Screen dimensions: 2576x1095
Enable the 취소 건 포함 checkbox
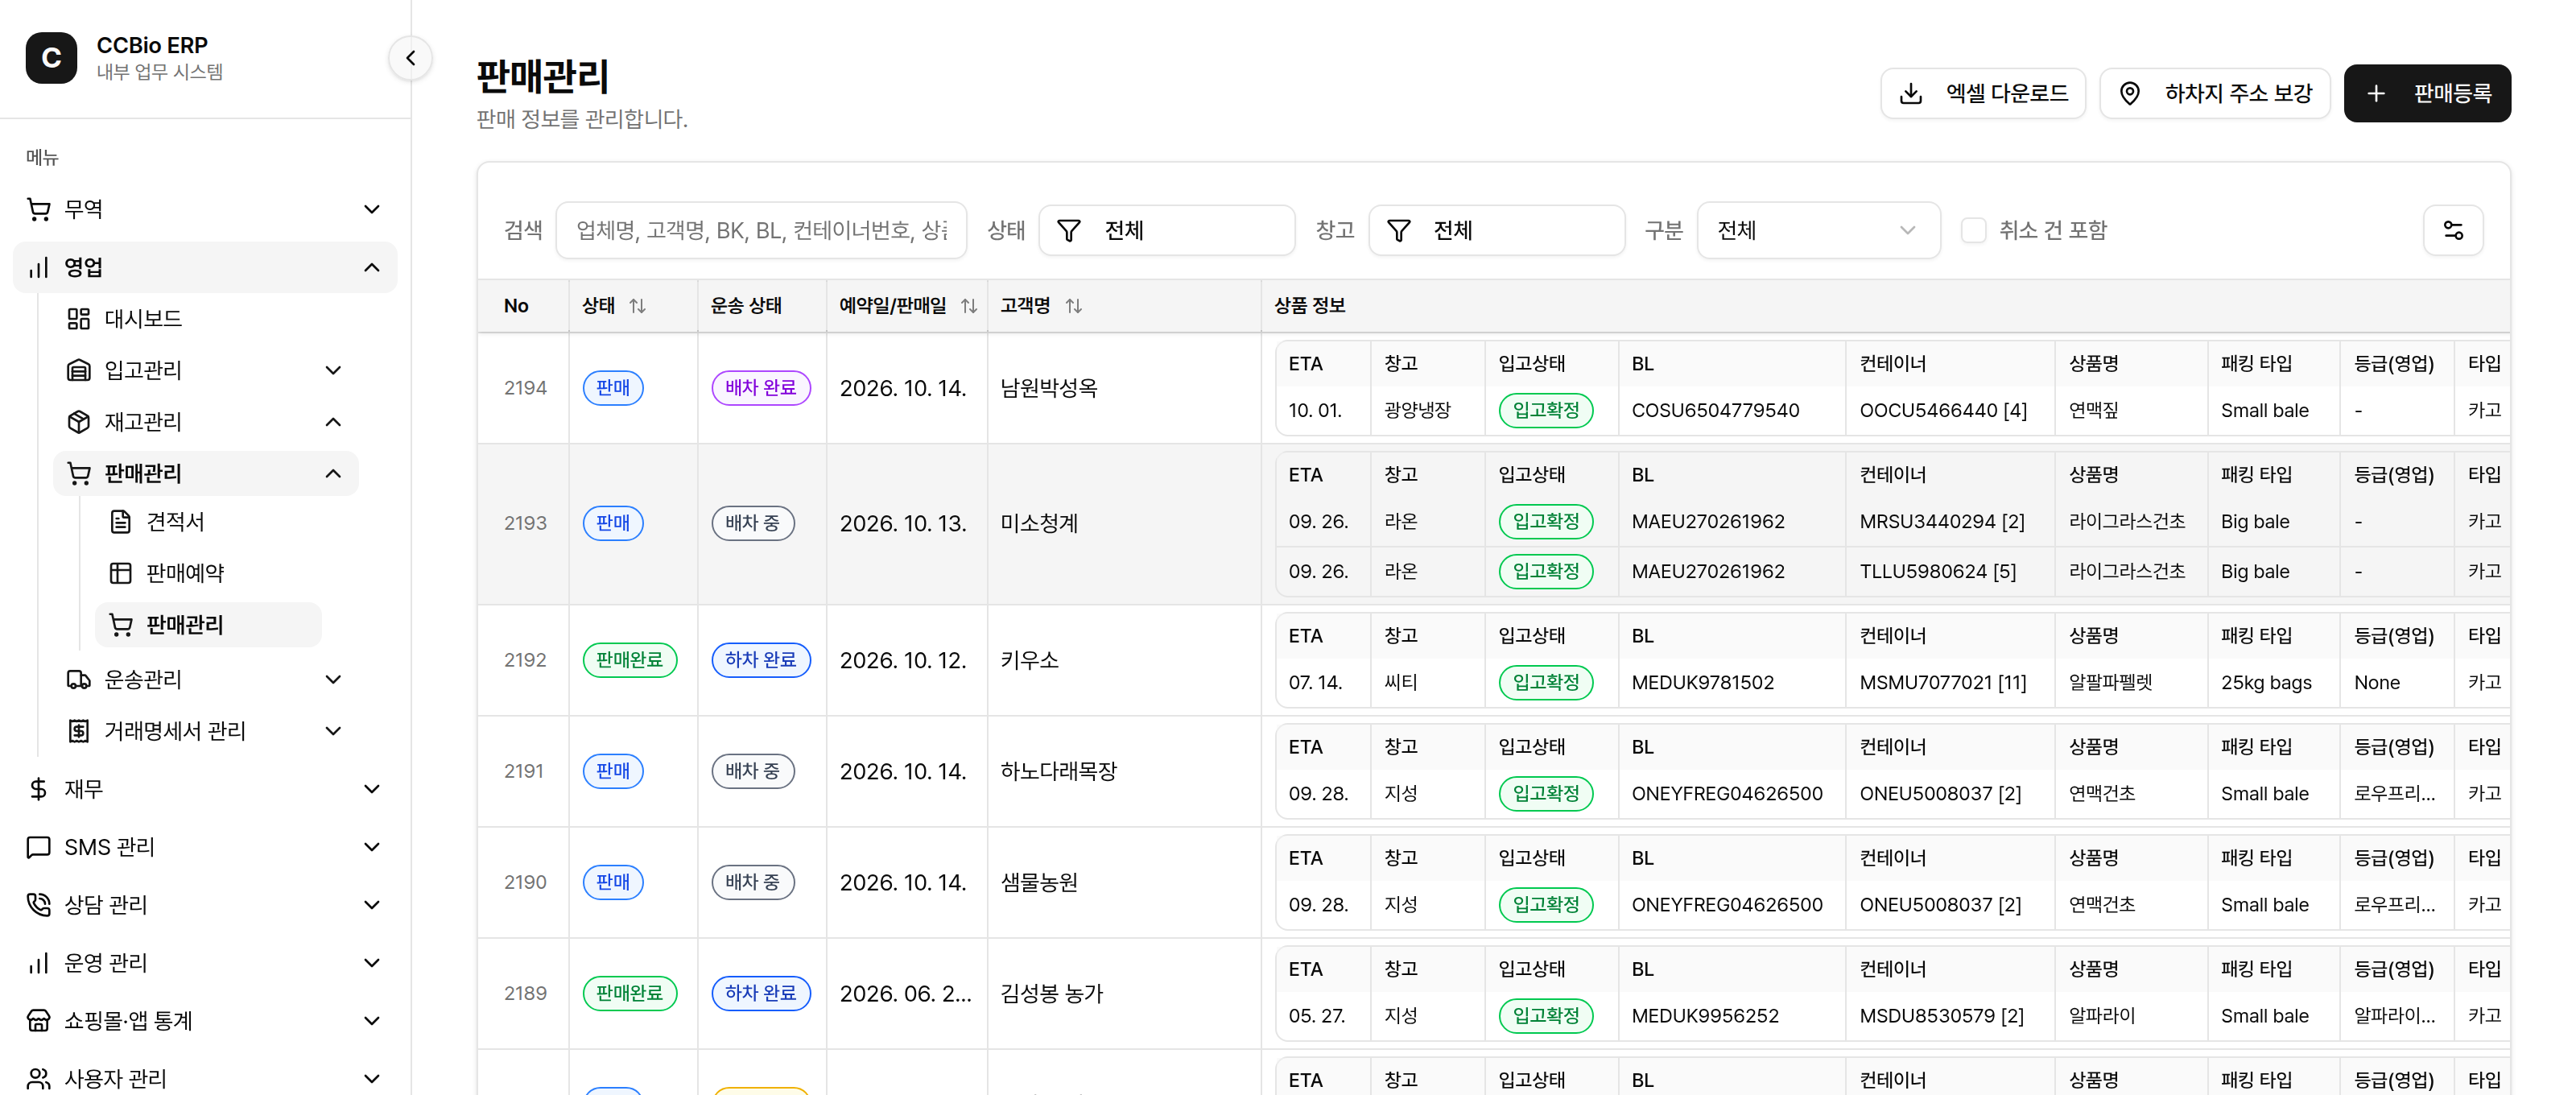[x=1972, y=230]
